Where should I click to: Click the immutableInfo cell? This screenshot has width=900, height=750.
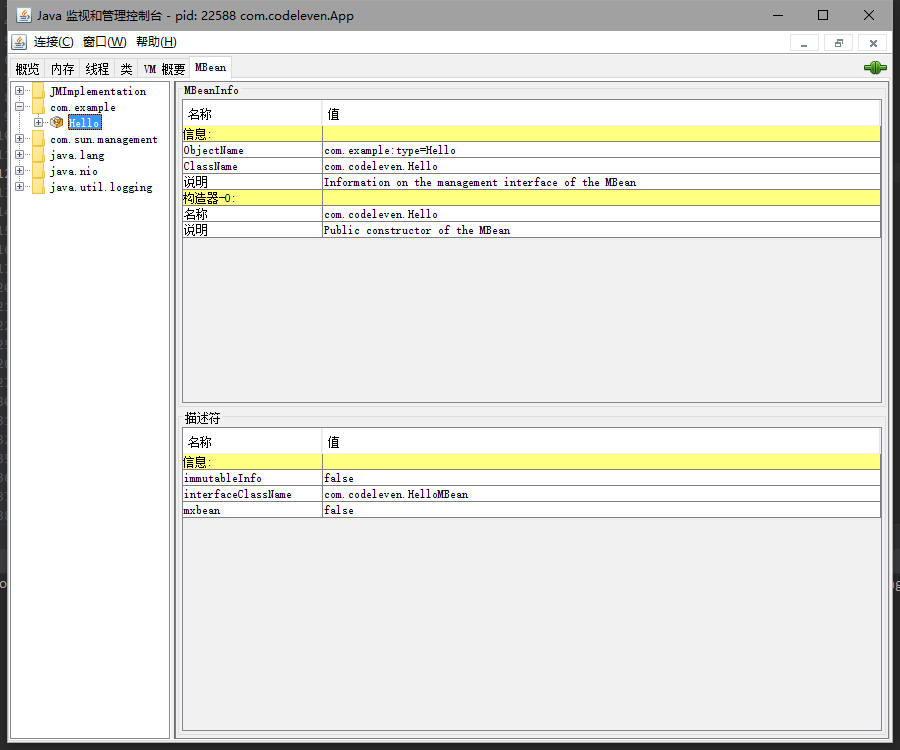pos(253,478)
